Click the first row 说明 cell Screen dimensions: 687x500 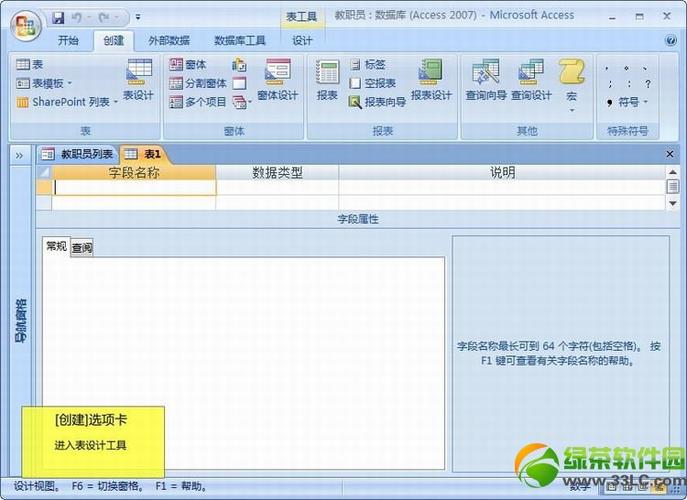click(502, 188)
